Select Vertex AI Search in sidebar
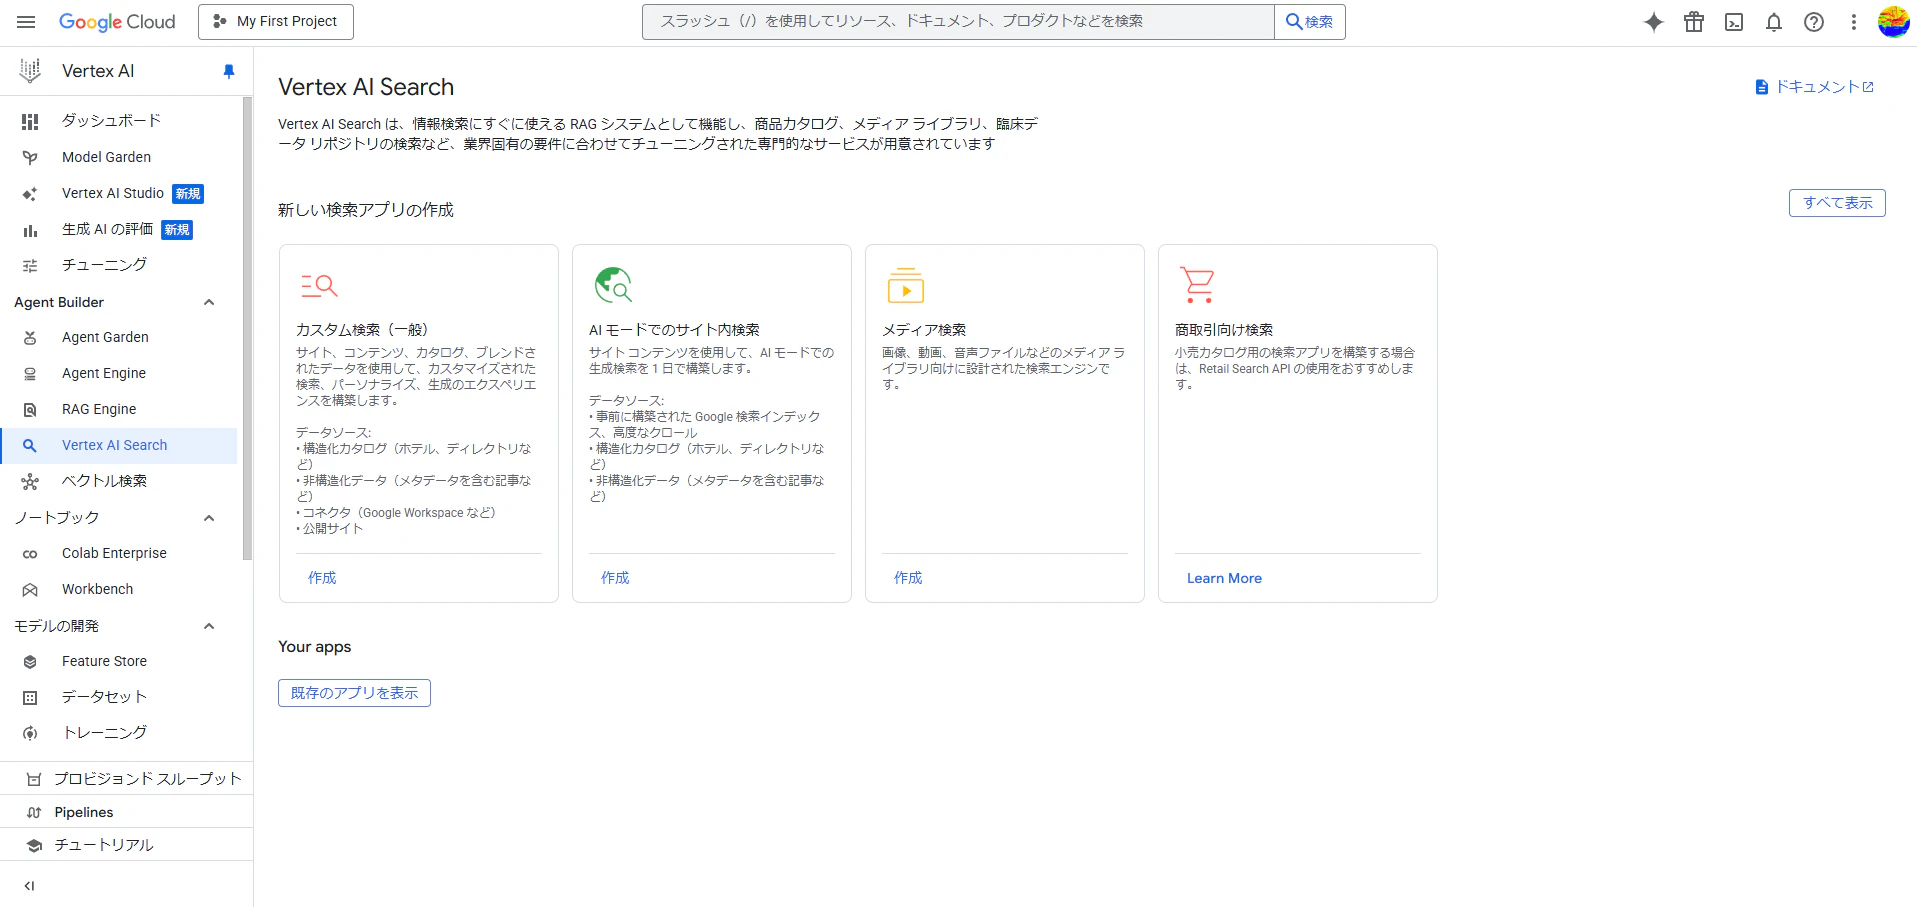Screen dimensions: 1917x907 pos(120,445)
